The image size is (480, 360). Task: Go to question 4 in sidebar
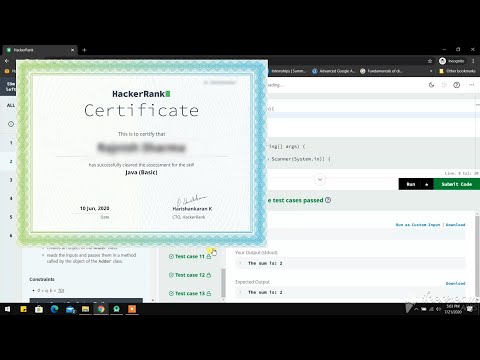click(11, 198)
